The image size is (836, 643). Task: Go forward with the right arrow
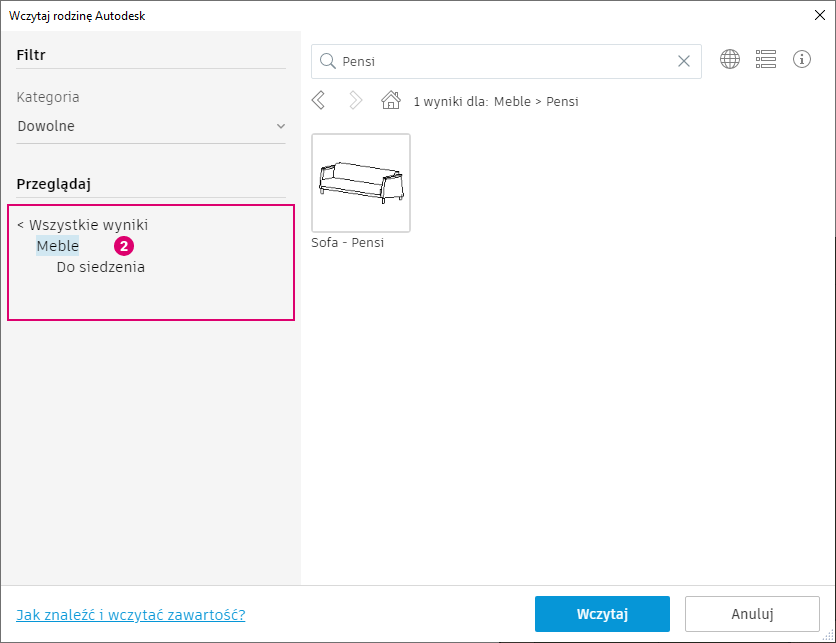[355, 100]
